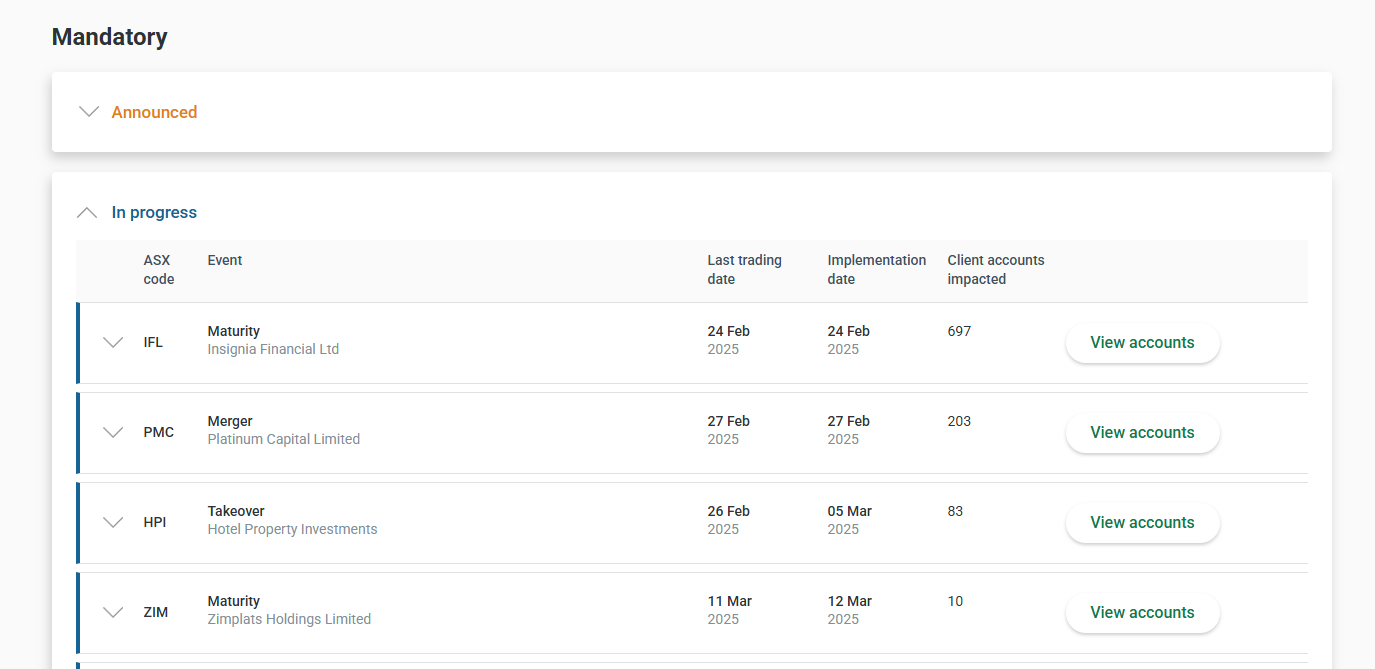Click the orange Announced section title
1375x669 pixels.
click(154, 112)
